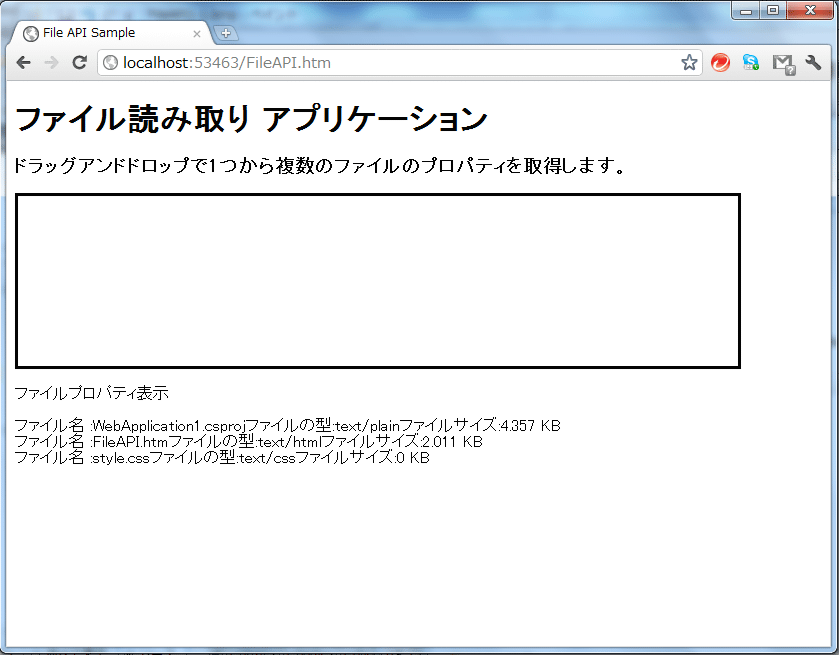Close the File API Sample tab
This screenshot has width=839, height=655.
click(x=195, y=31)
